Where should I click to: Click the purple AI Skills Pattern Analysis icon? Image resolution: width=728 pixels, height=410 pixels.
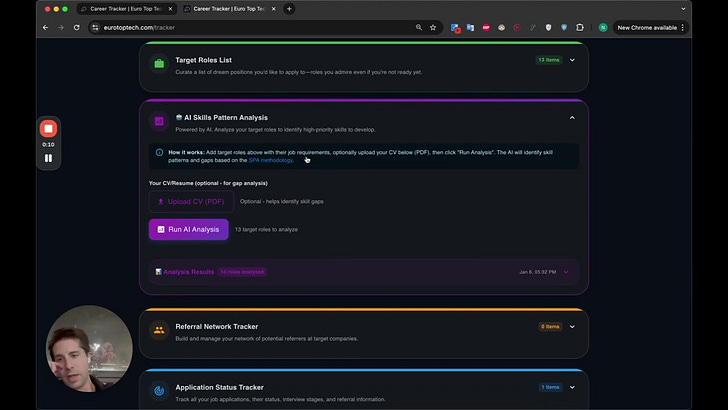(x=159, y=121)
